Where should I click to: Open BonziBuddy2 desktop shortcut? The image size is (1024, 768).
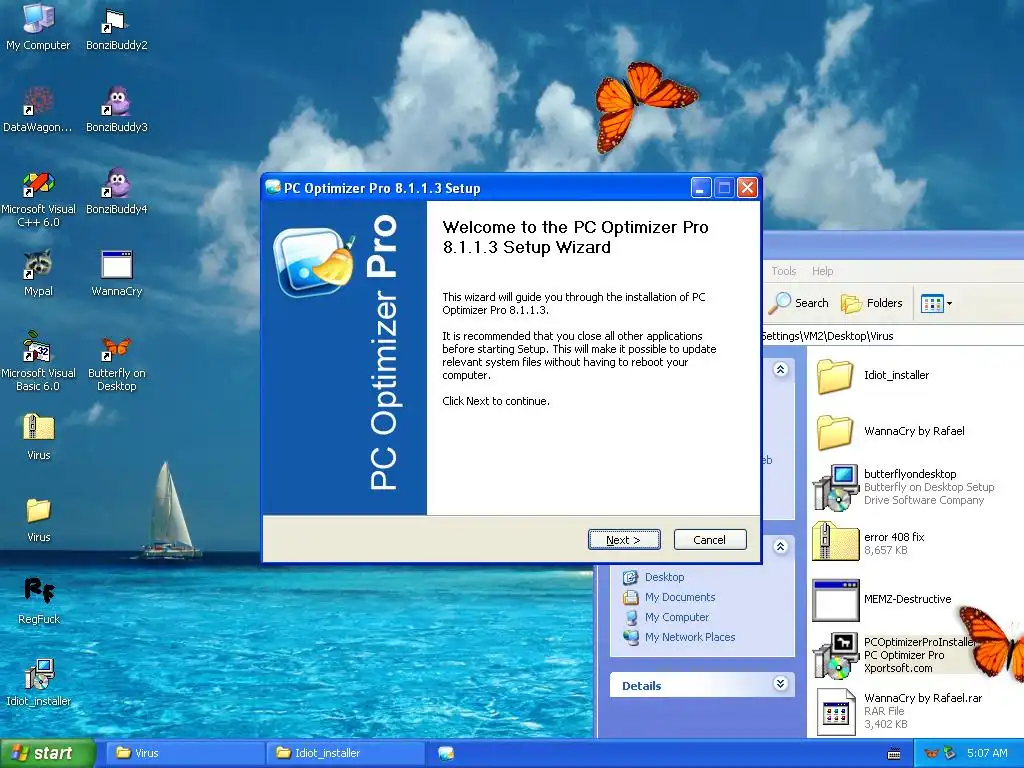[116, 27]
